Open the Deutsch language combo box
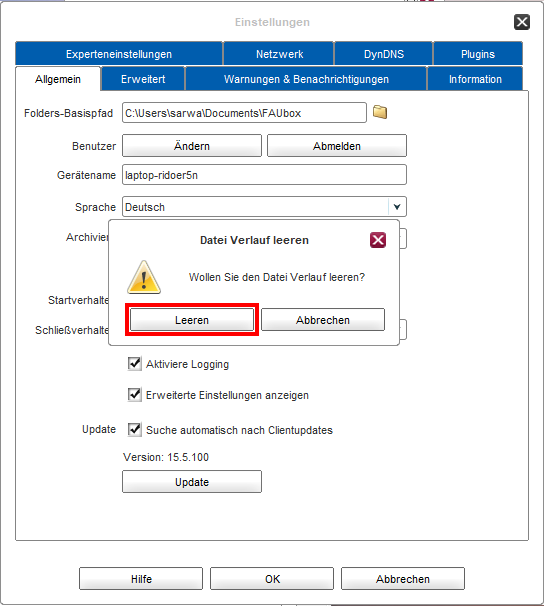 pyautogui.click(x=264, y=207)
